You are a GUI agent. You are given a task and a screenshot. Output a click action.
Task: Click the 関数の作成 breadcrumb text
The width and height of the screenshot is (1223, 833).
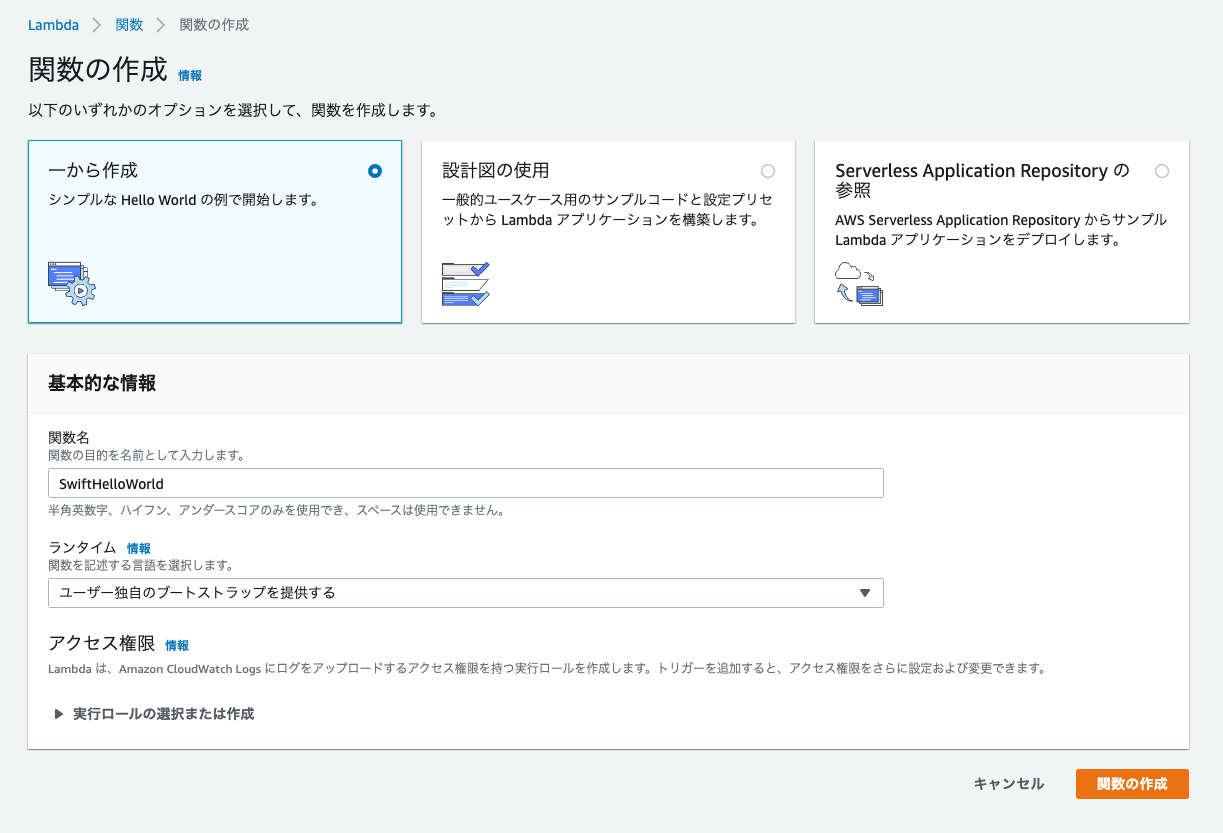[x=214, y=25]
